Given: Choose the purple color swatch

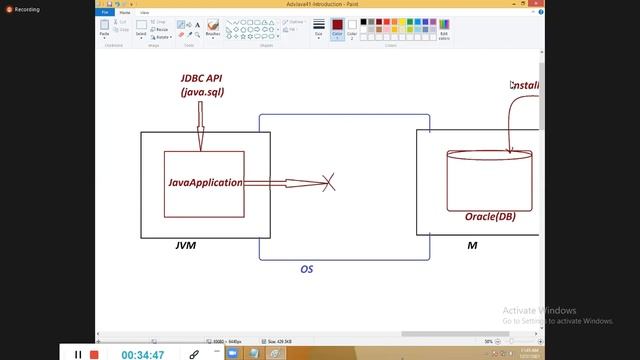Looking at the screenshot, I should tap(433, 22).
